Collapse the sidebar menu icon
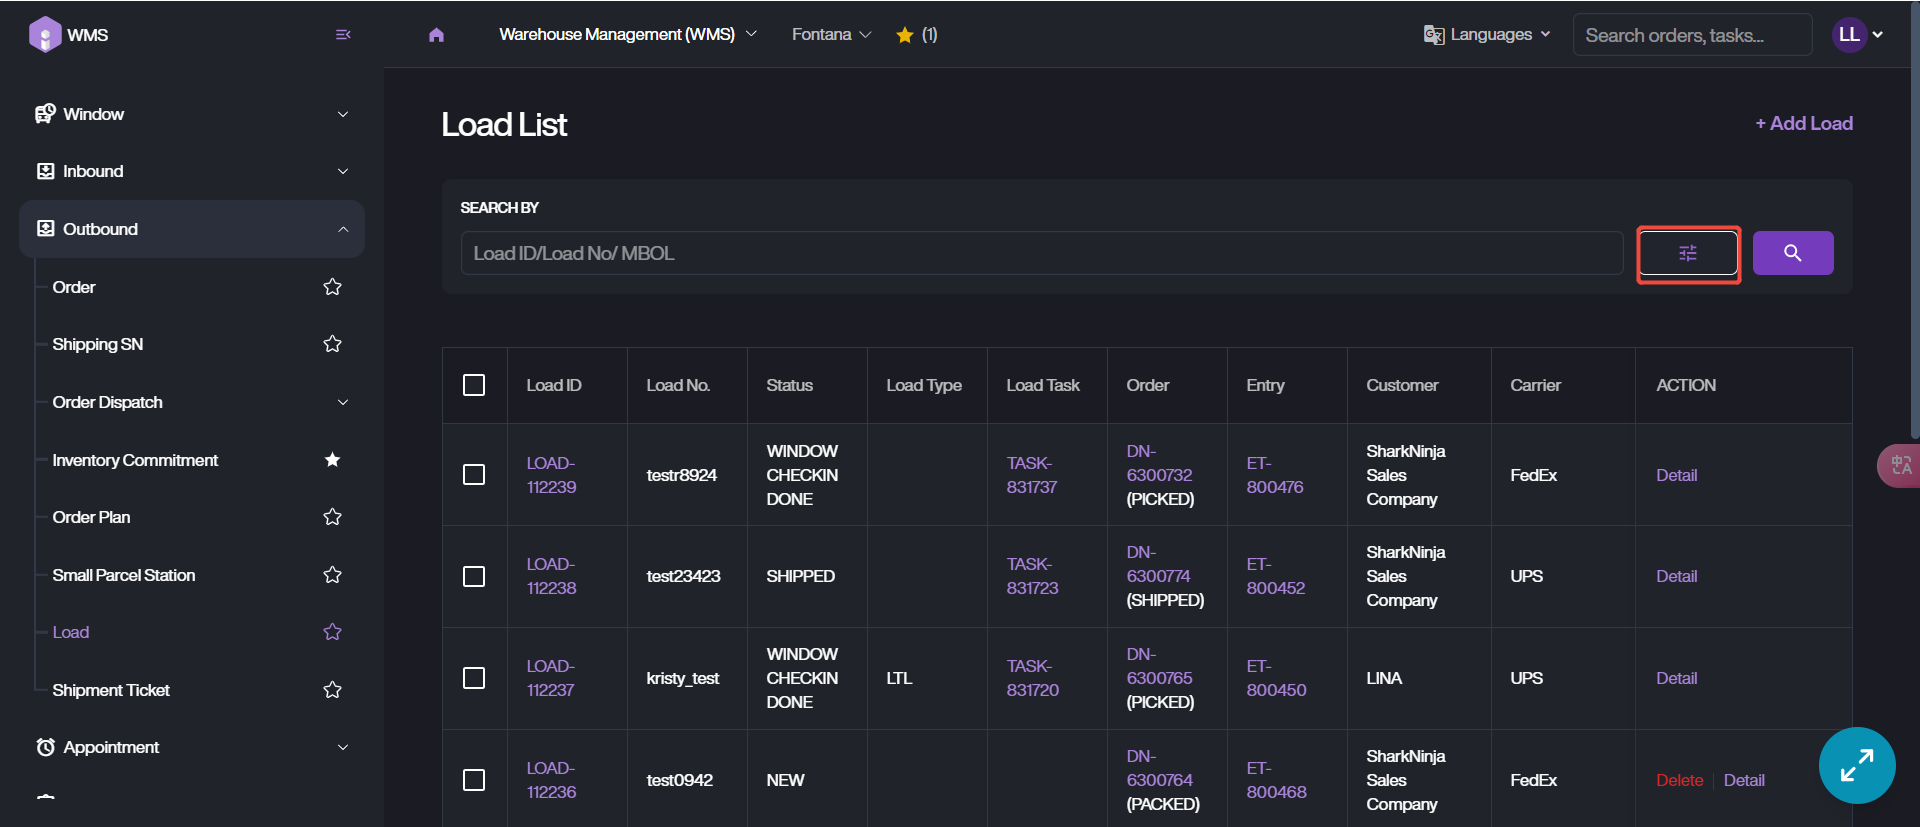The image size is (1920, 827). (x=343, y=35)
